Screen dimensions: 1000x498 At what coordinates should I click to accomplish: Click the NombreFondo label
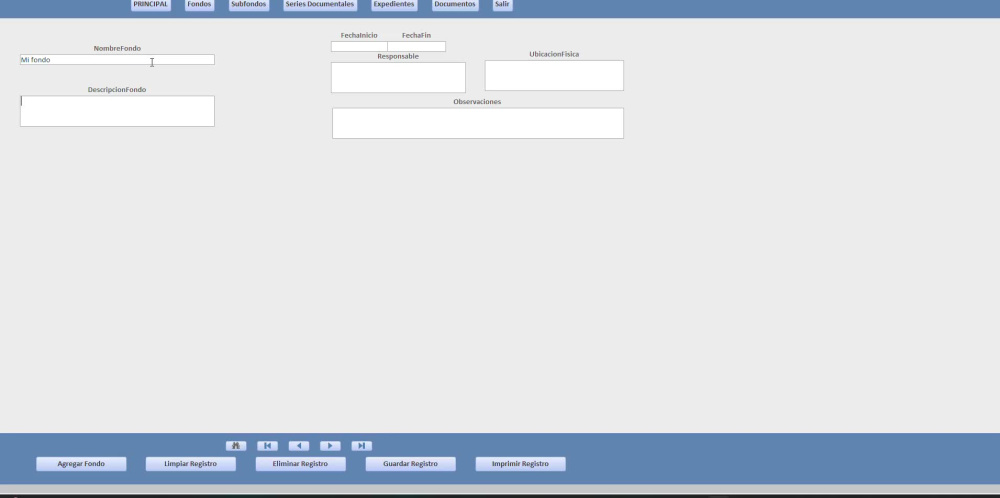click(x=117, y=48)
